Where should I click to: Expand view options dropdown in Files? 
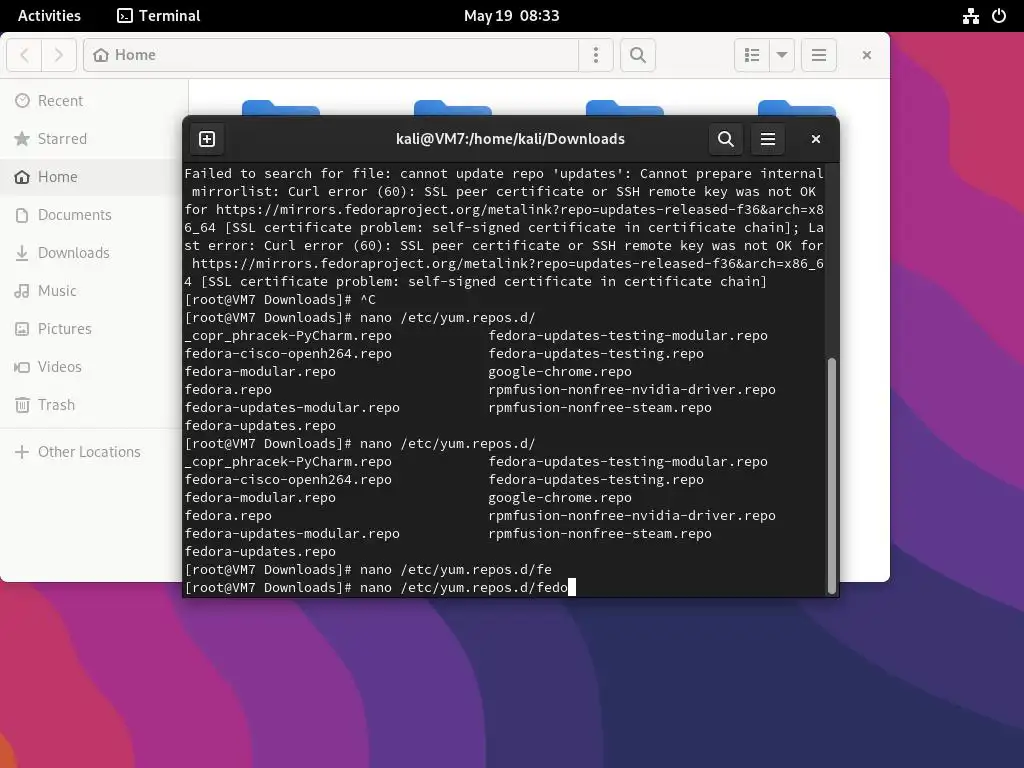pyautogui.click(x=782, y=55)
